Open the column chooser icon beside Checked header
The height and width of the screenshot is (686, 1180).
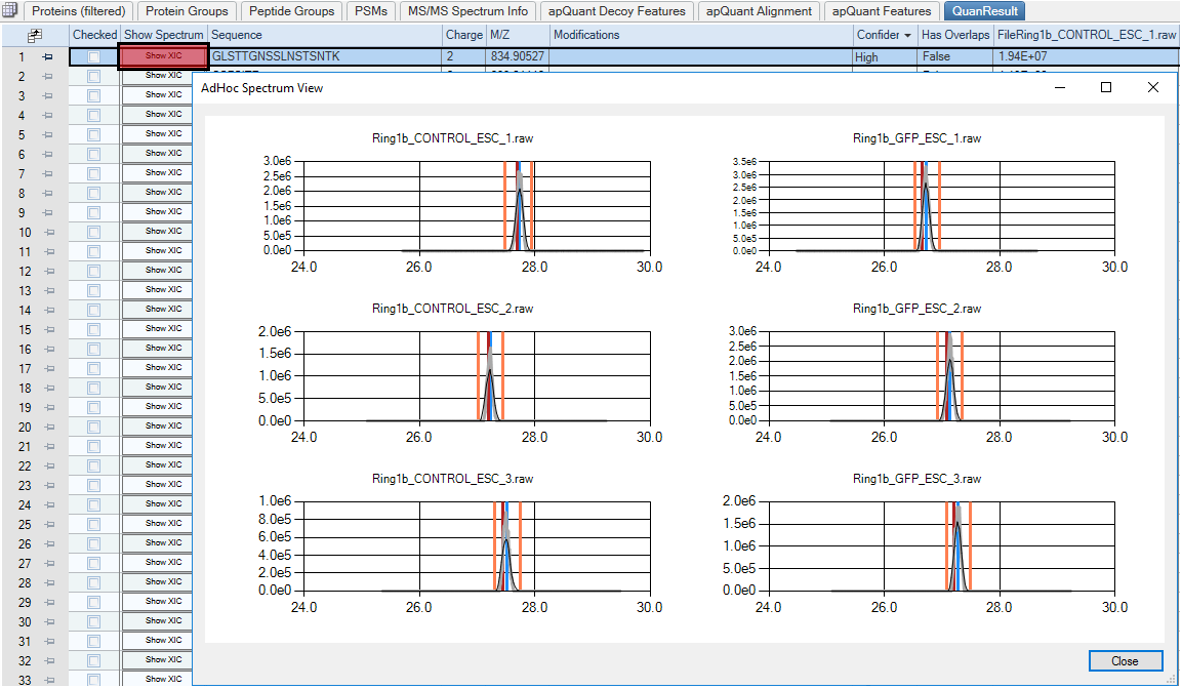pos(35,35)
